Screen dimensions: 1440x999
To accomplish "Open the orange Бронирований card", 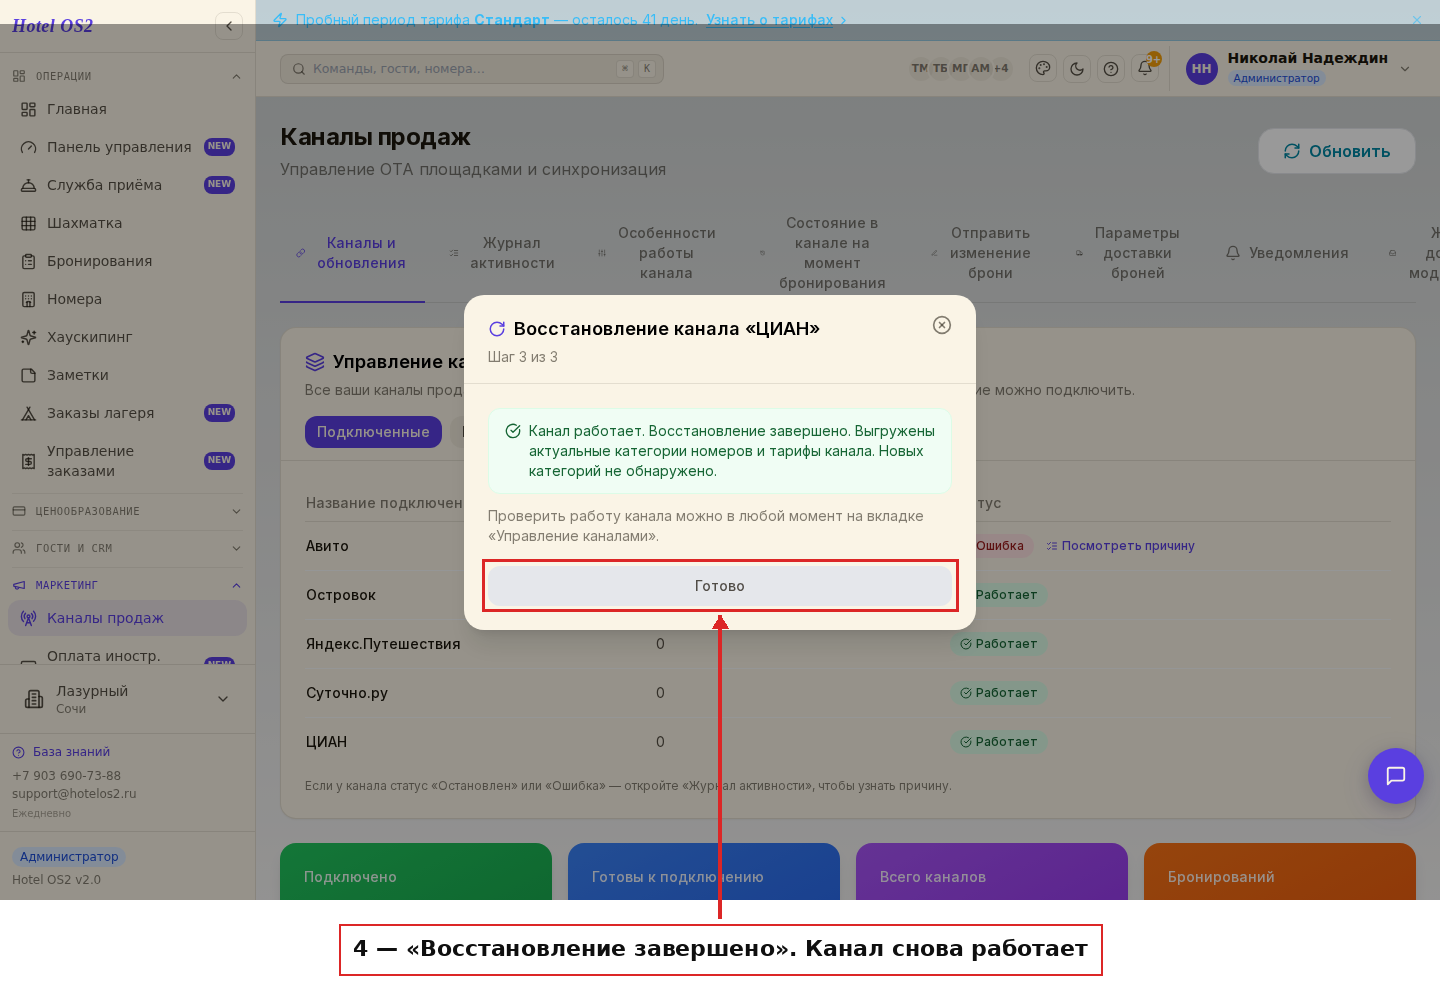I will [1280, 872].
